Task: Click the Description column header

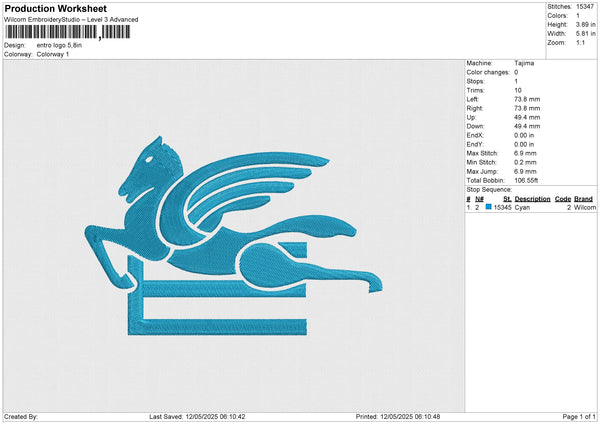Action: tap(532, 199)
